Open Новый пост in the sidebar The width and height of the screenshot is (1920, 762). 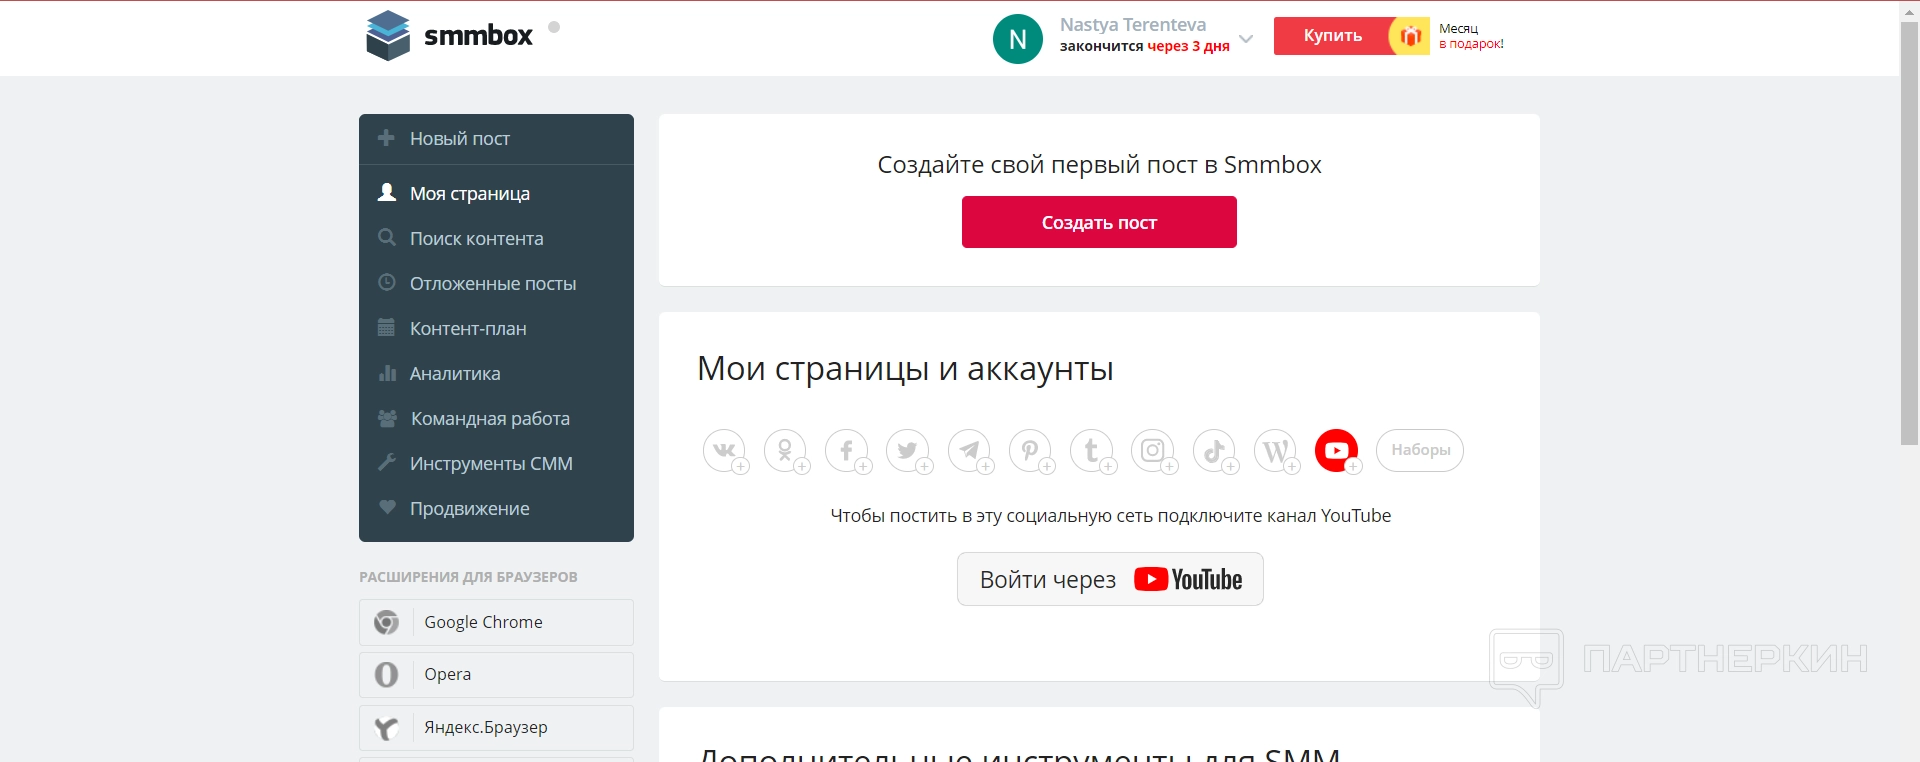pyautogui.click(x=496, y=139)
